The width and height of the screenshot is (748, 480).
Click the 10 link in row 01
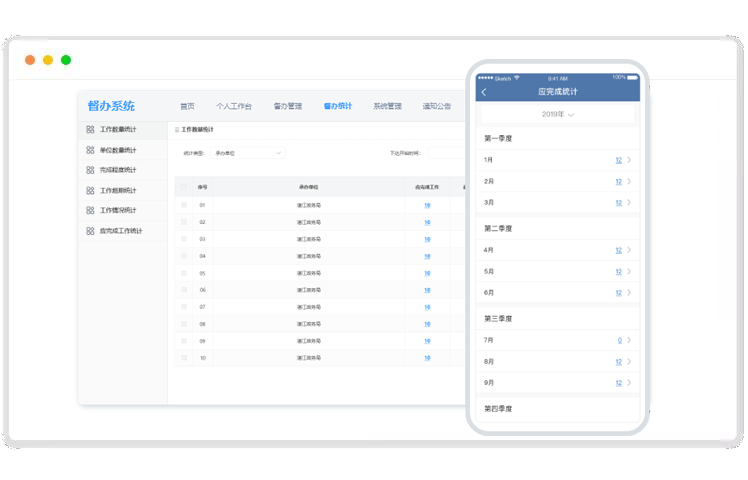[427, 205]
